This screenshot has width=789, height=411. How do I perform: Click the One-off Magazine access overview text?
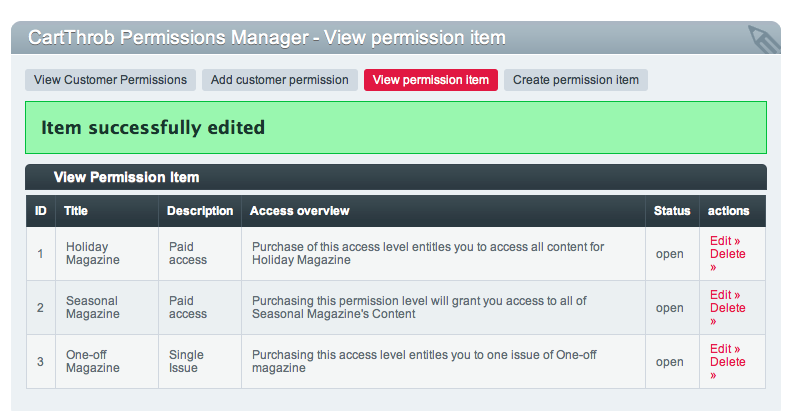click(x=424, y=361)
